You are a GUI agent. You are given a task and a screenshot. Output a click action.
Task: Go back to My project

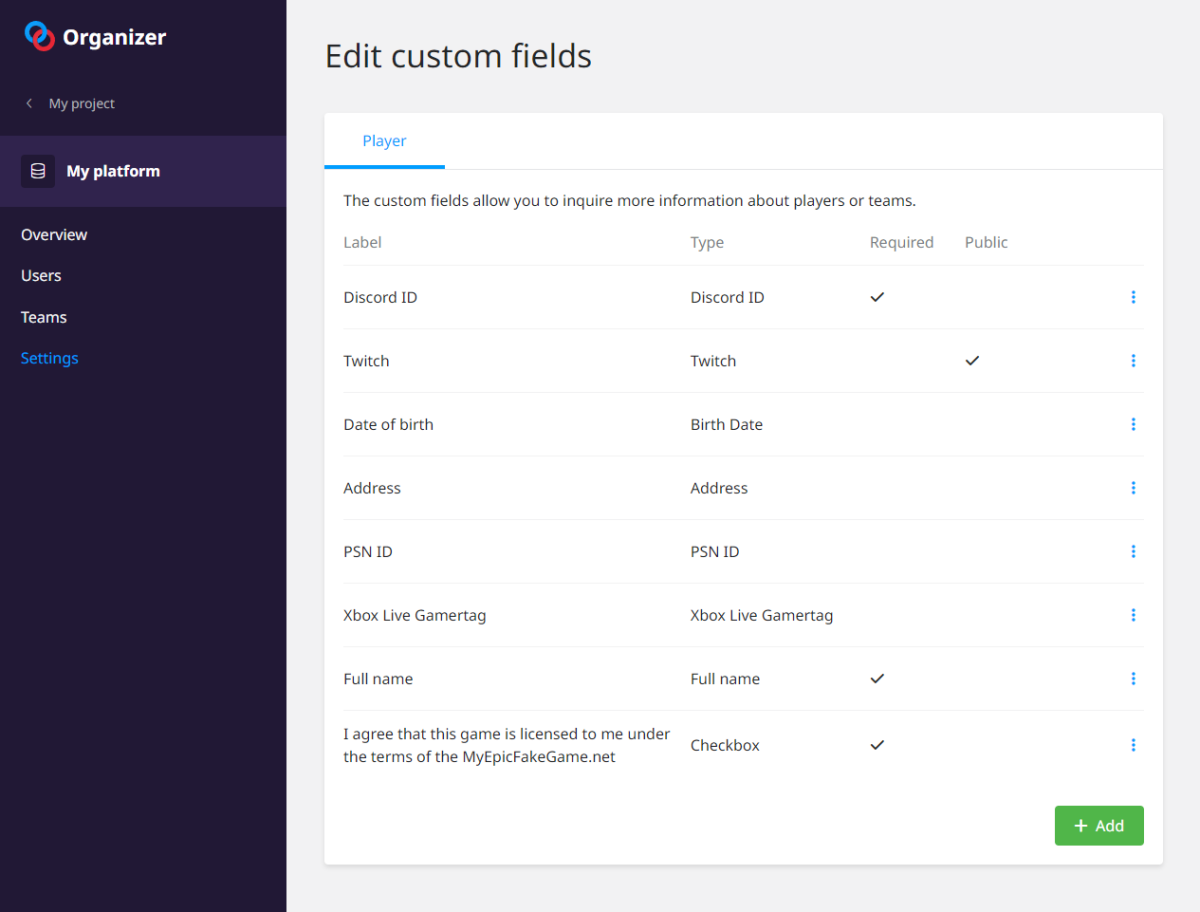81,103
